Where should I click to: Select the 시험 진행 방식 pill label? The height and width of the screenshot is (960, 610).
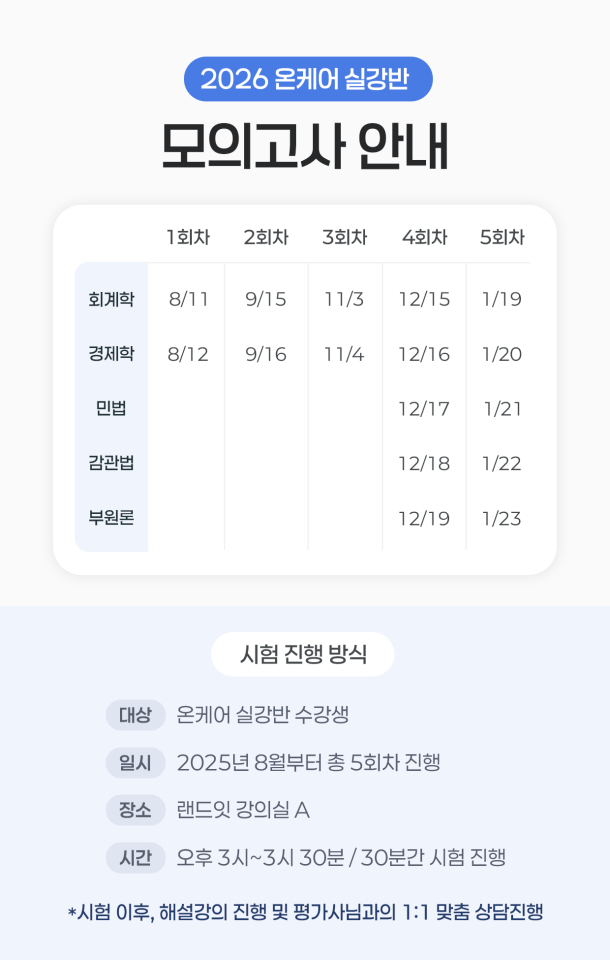(x=303, y=654)
